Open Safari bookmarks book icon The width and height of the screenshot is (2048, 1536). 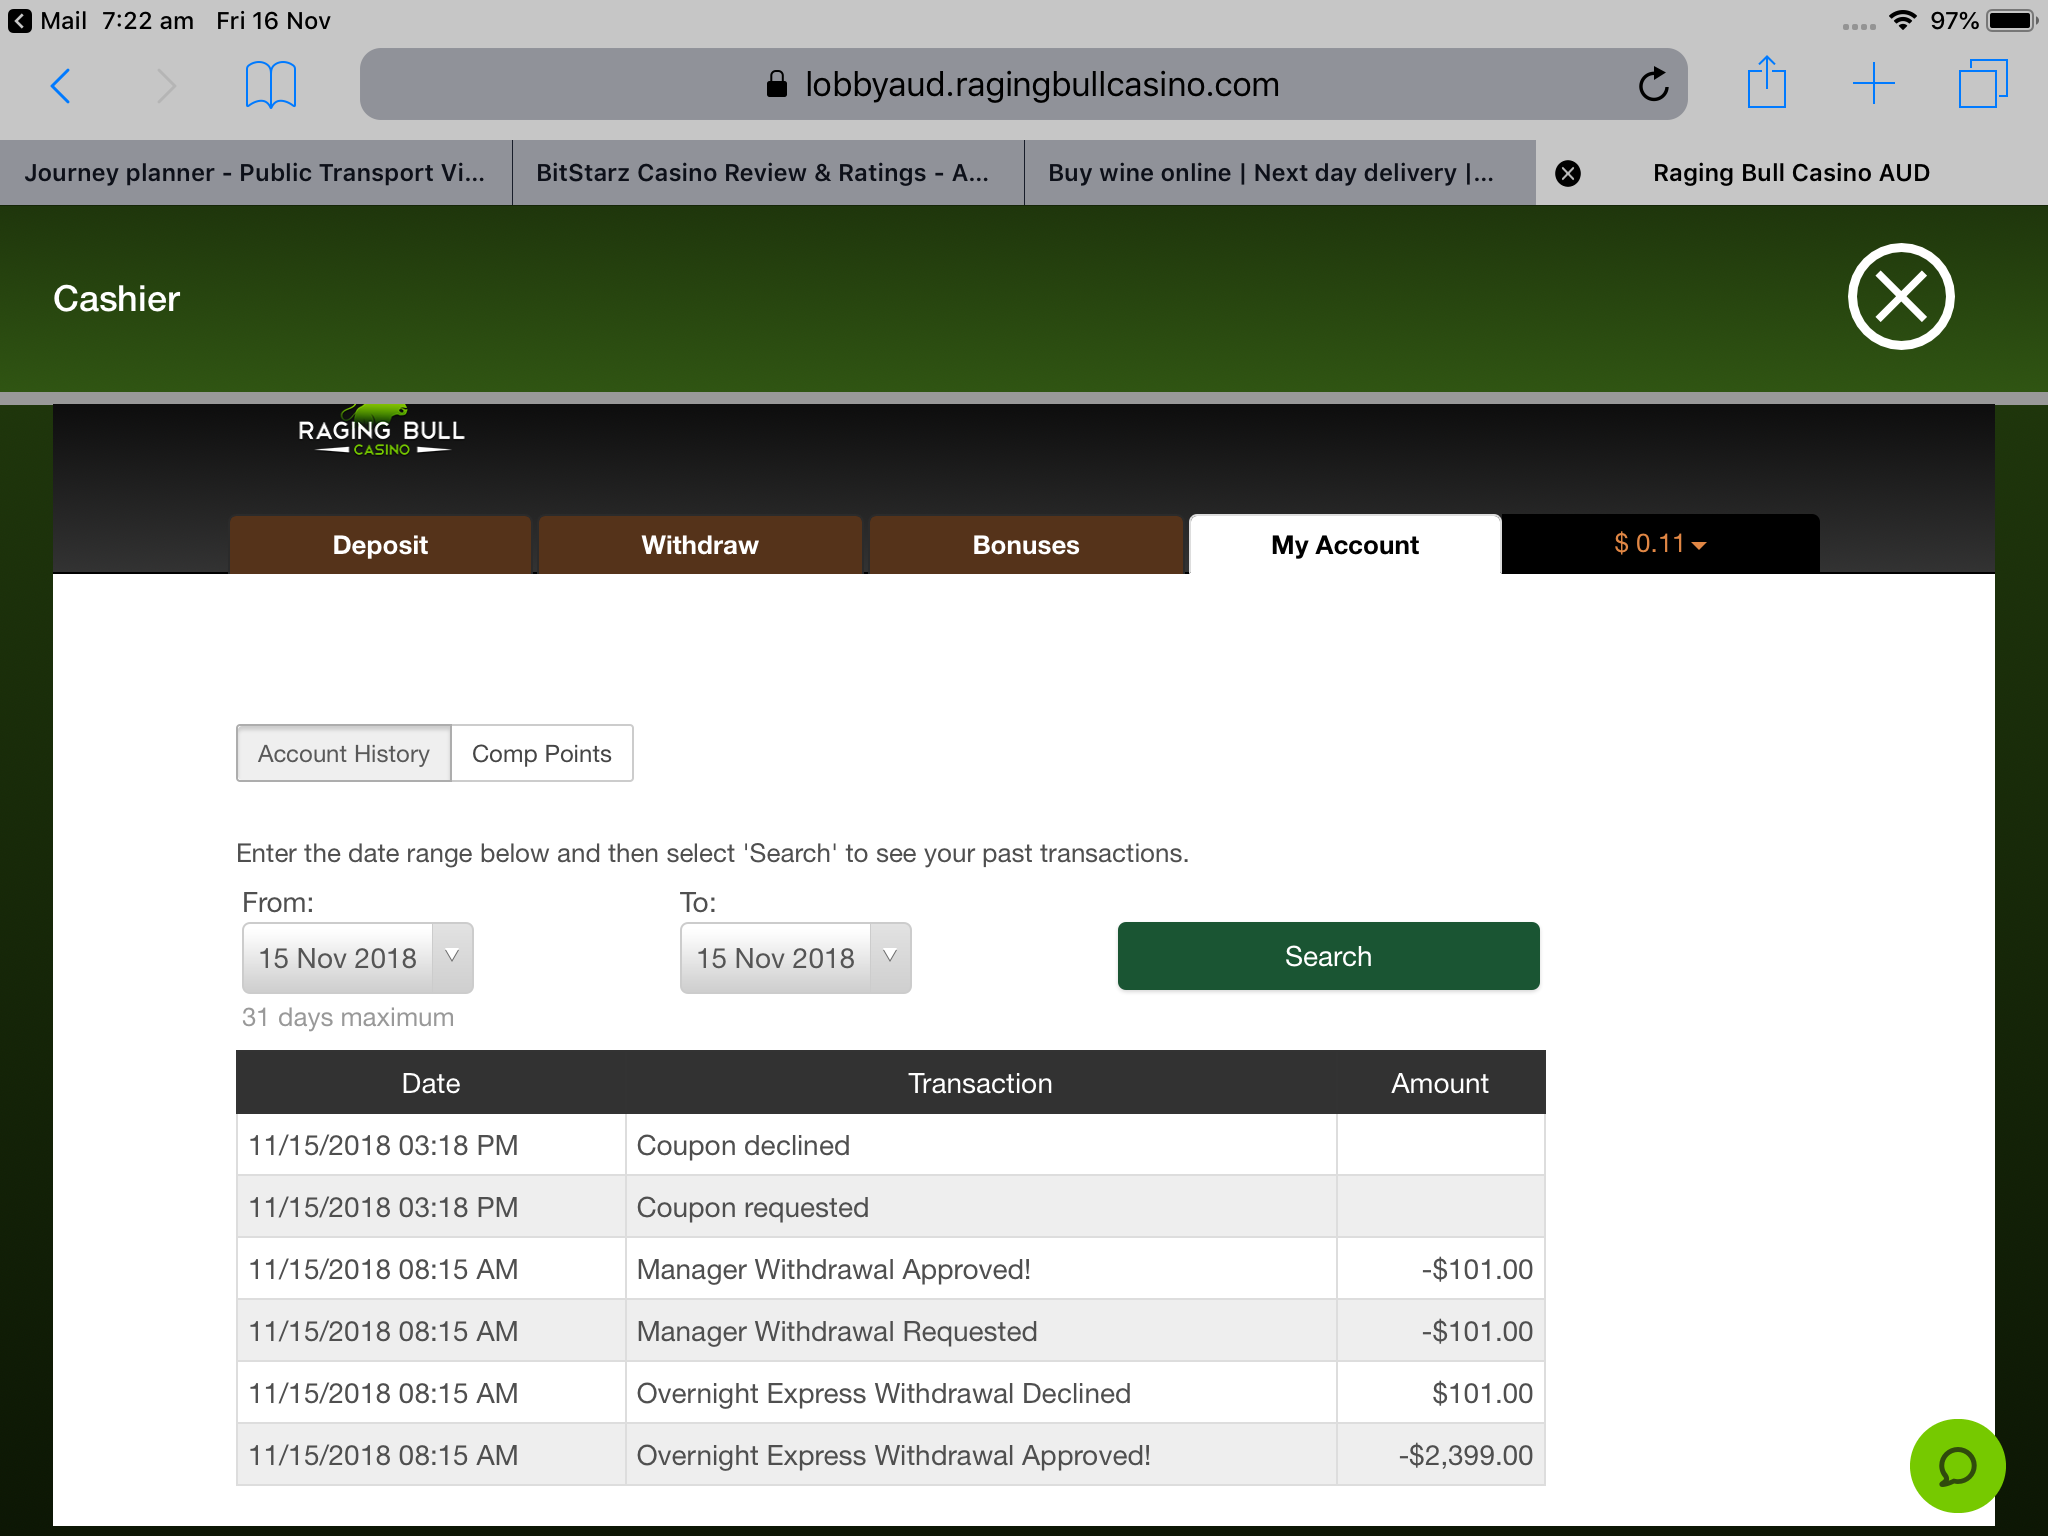click(x=270, y=85)
